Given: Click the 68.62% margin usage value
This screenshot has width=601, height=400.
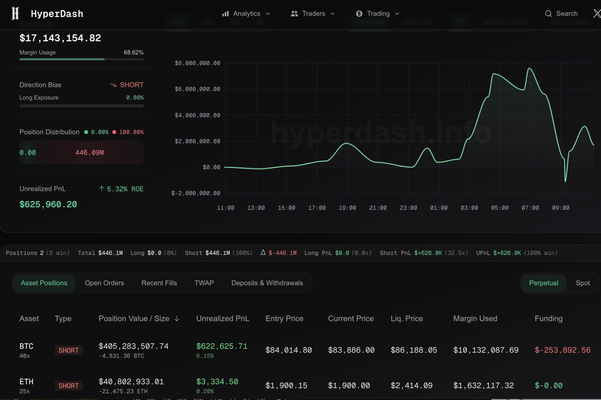Looking at the screenshot, I should (133, 52).
